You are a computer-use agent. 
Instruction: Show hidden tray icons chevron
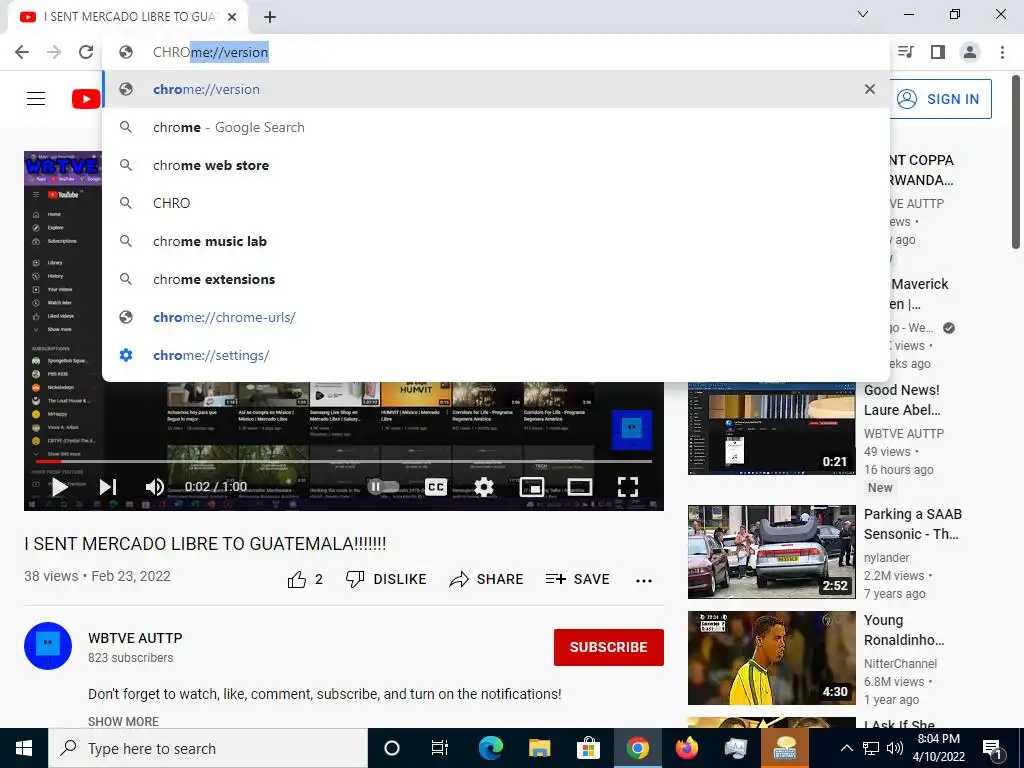(846, 748)
